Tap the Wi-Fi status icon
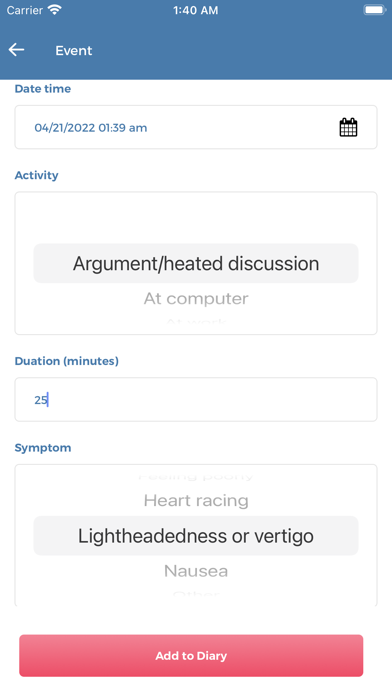 pos(55,10)
